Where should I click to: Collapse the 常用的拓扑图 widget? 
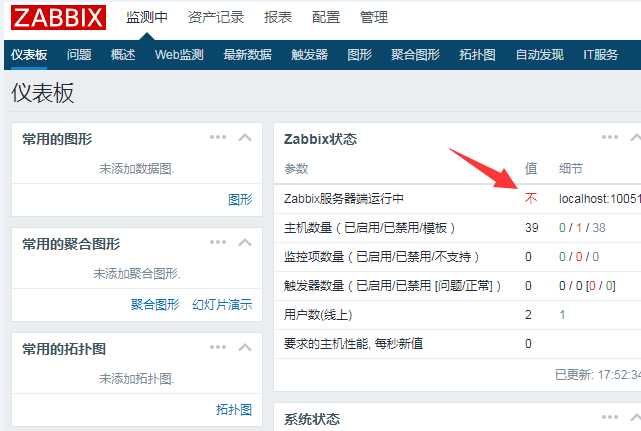245,348
